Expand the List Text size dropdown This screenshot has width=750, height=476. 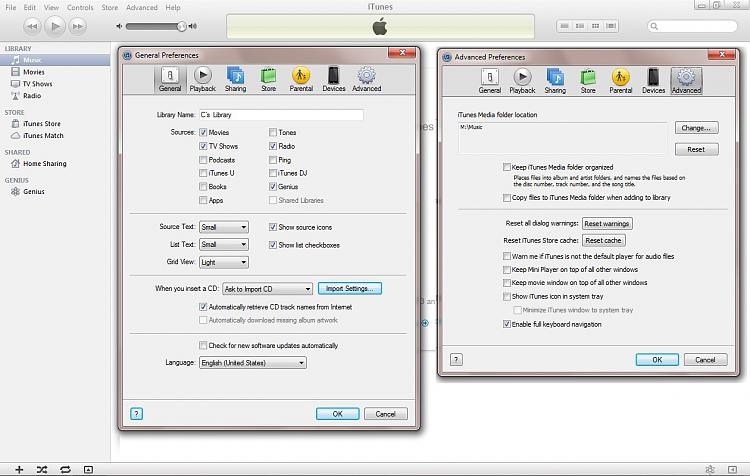point(224,244)
